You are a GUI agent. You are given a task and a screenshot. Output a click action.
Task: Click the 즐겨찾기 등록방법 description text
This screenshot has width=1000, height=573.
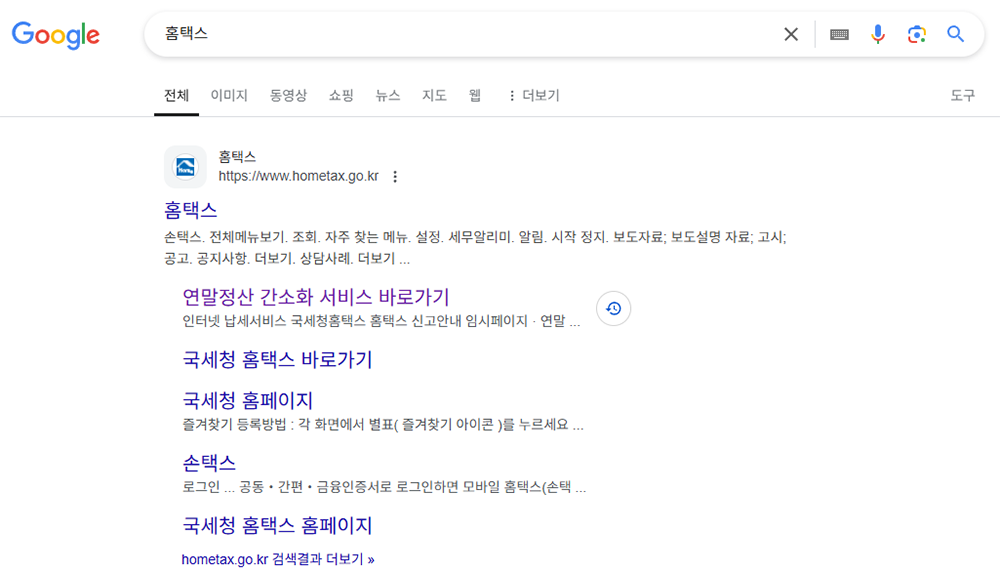[383, 425]
